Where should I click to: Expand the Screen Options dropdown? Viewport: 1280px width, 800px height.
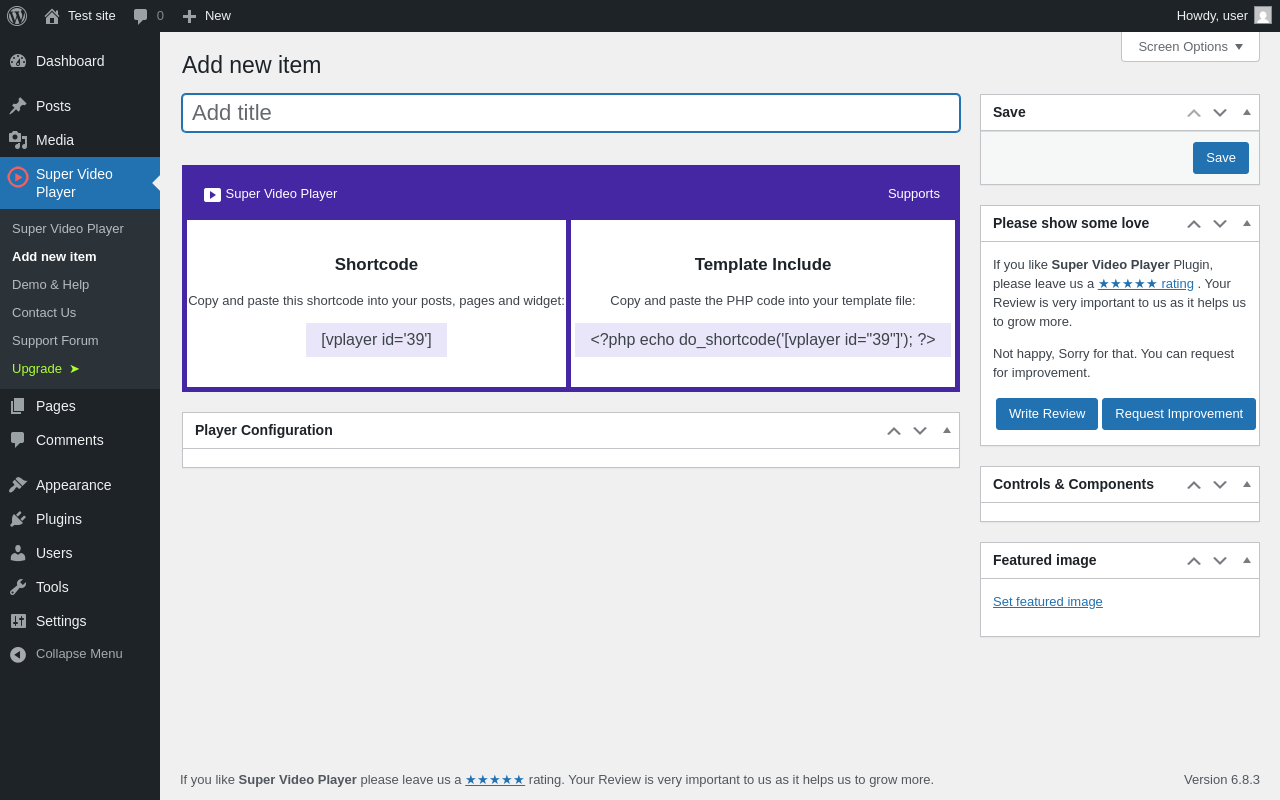tap(1190, 46)
